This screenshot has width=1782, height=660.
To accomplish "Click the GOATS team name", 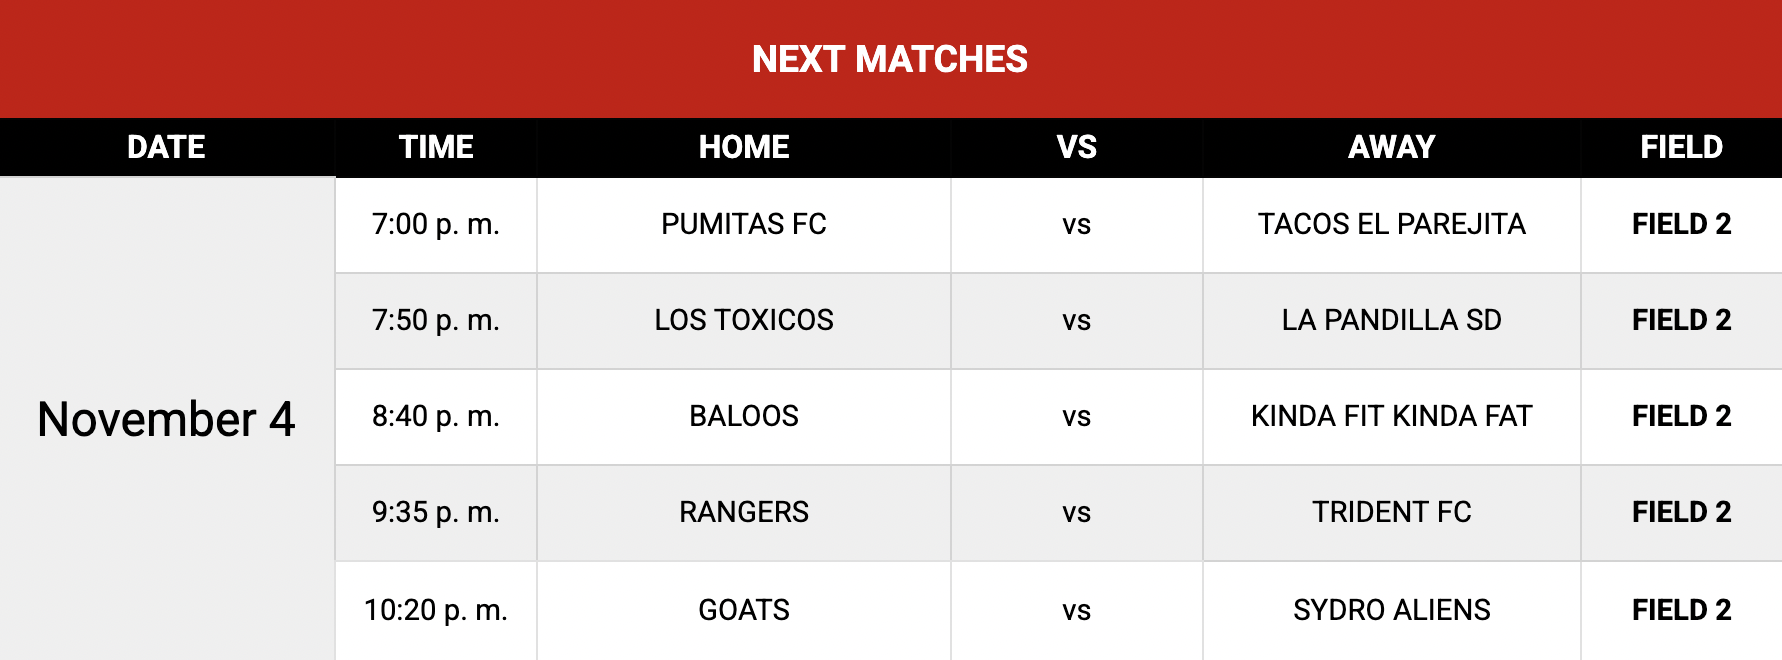I will pos(744,610).
